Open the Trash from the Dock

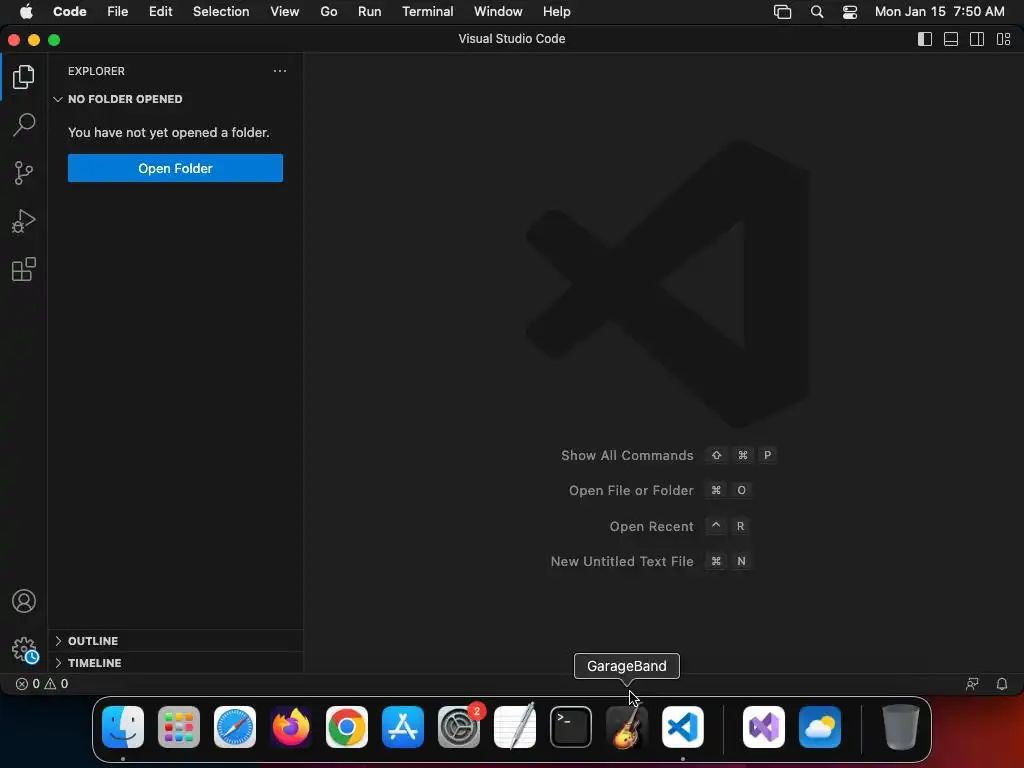click(x=901, y=727)
